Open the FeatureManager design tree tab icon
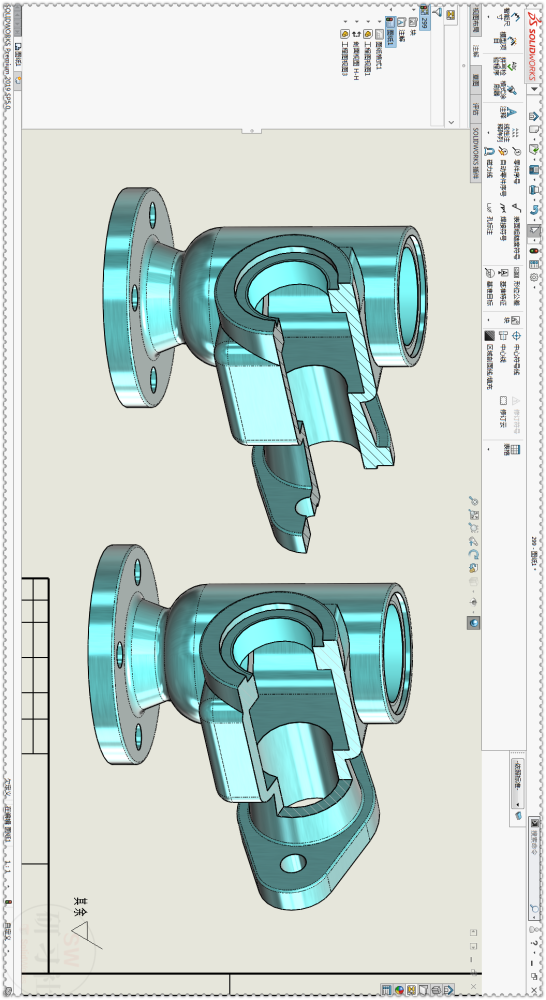 pyautogui.click(x=450, y=15)
